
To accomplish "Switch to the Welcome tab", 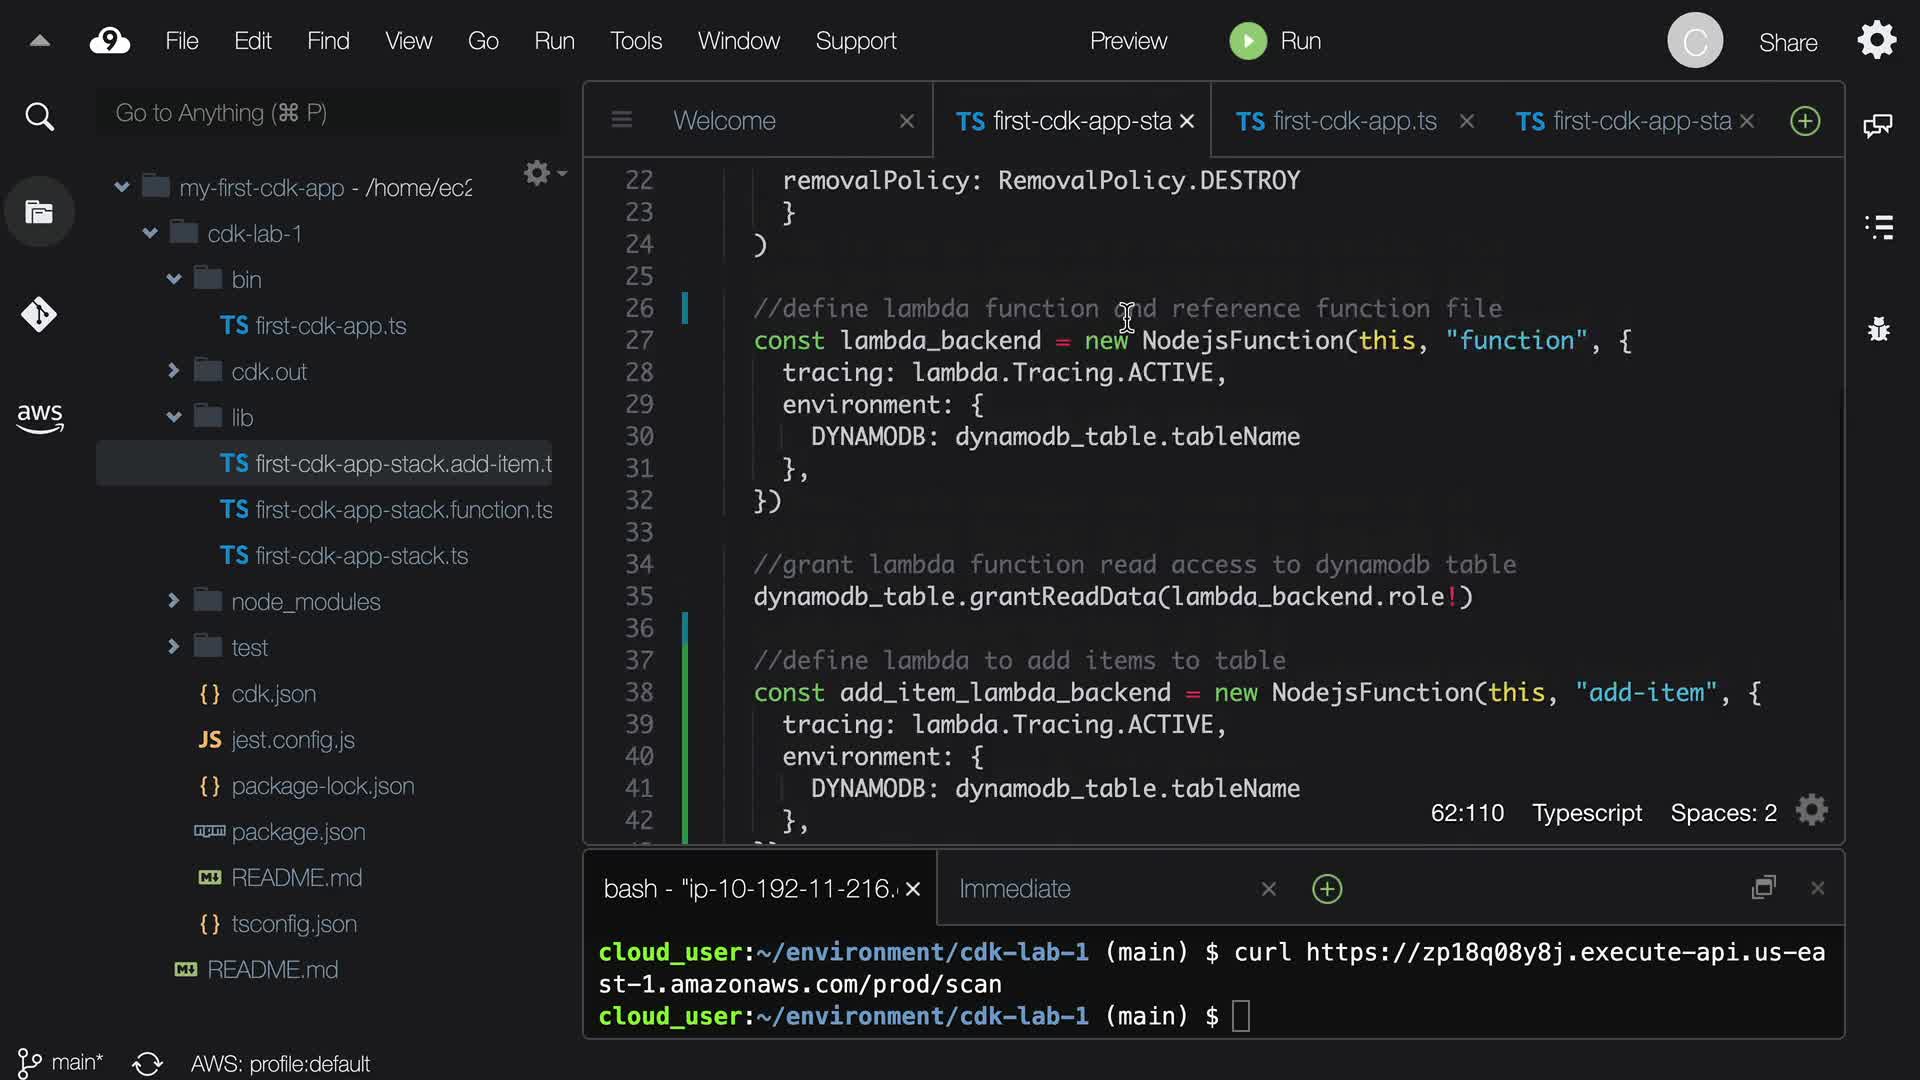I will click(x=724, y=121).
